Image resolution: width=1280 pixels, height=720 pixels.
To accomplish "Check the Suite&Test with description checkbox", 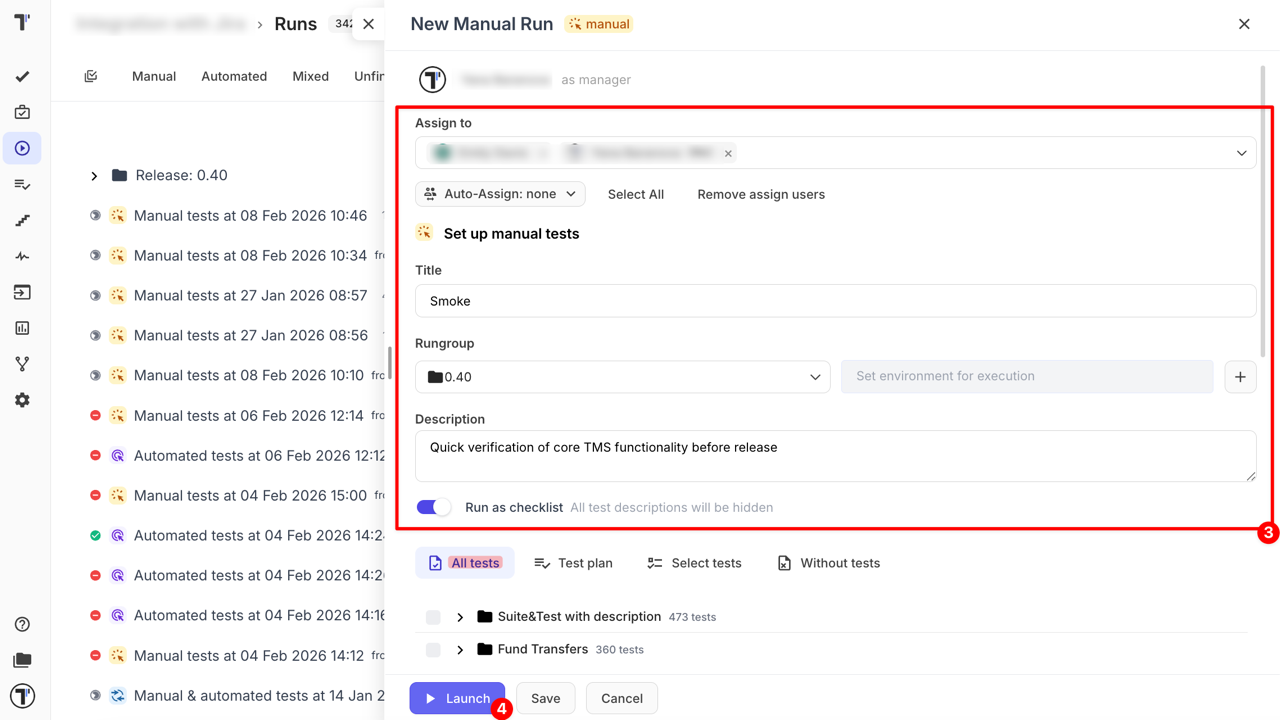I will coord(433,617).
